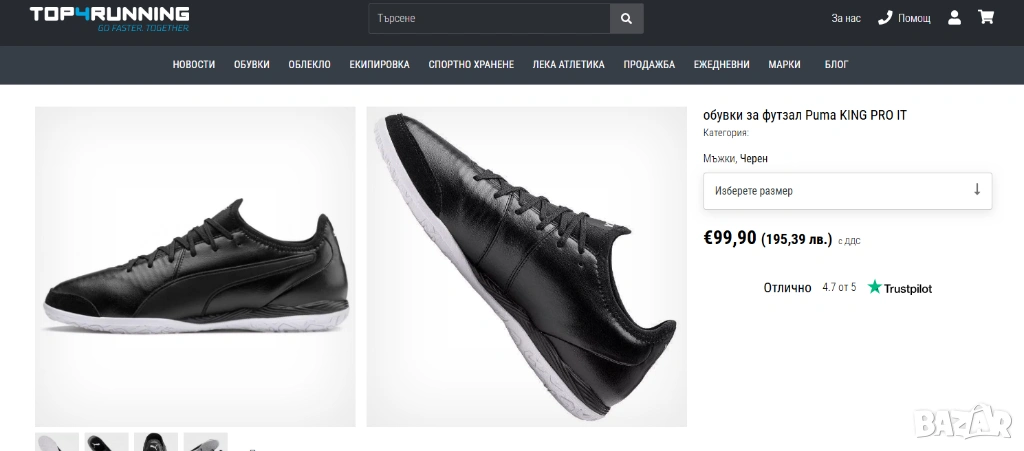Select СПОРТНО ХРАНЕНЕ in navigation
The width and height of the screenshot is (1024, 451).
click(x=471, y=65)
